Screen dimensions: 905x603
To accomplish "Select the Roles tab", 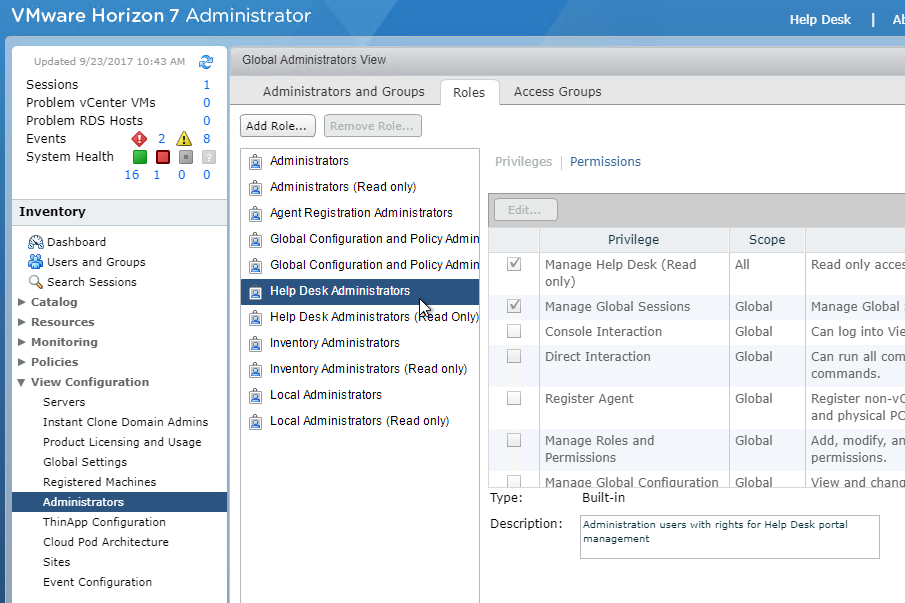I will pos(469,92).
